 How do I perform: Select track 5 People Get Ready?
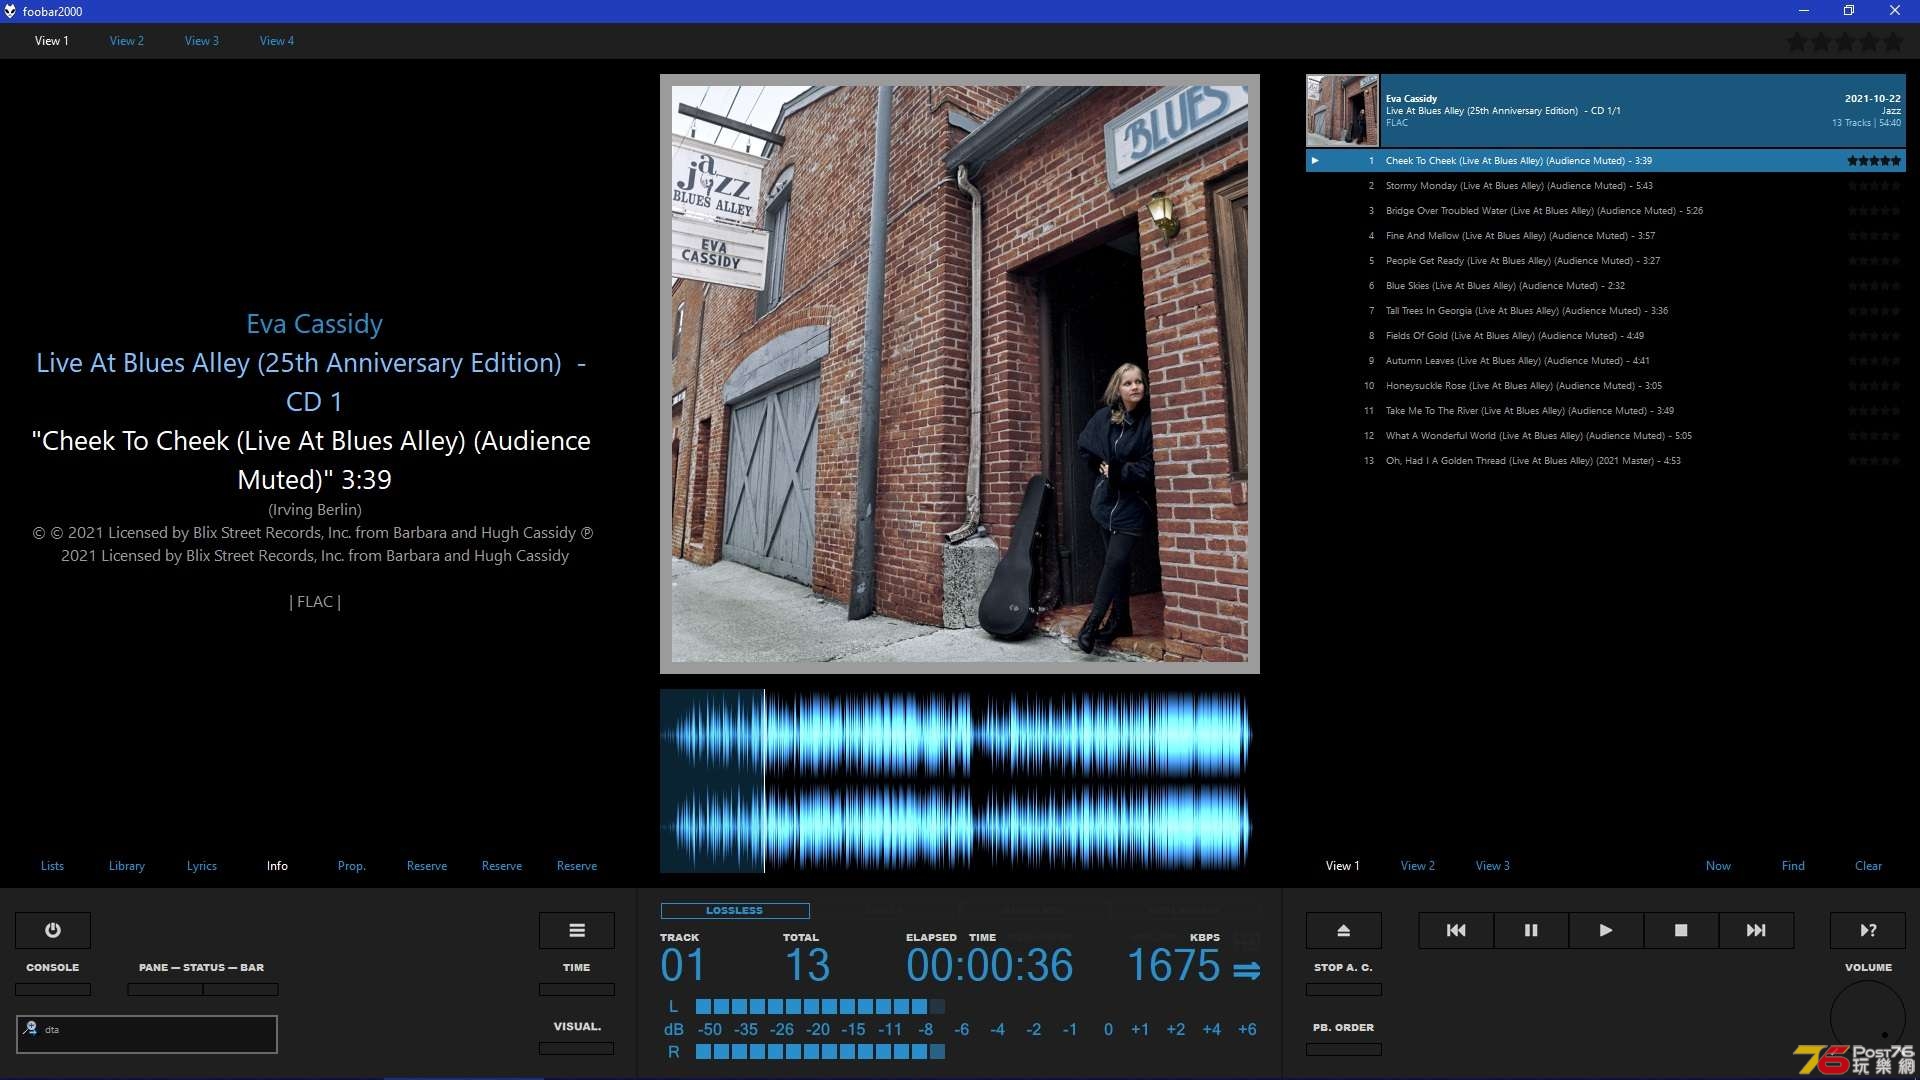[x=1605, y=260]
